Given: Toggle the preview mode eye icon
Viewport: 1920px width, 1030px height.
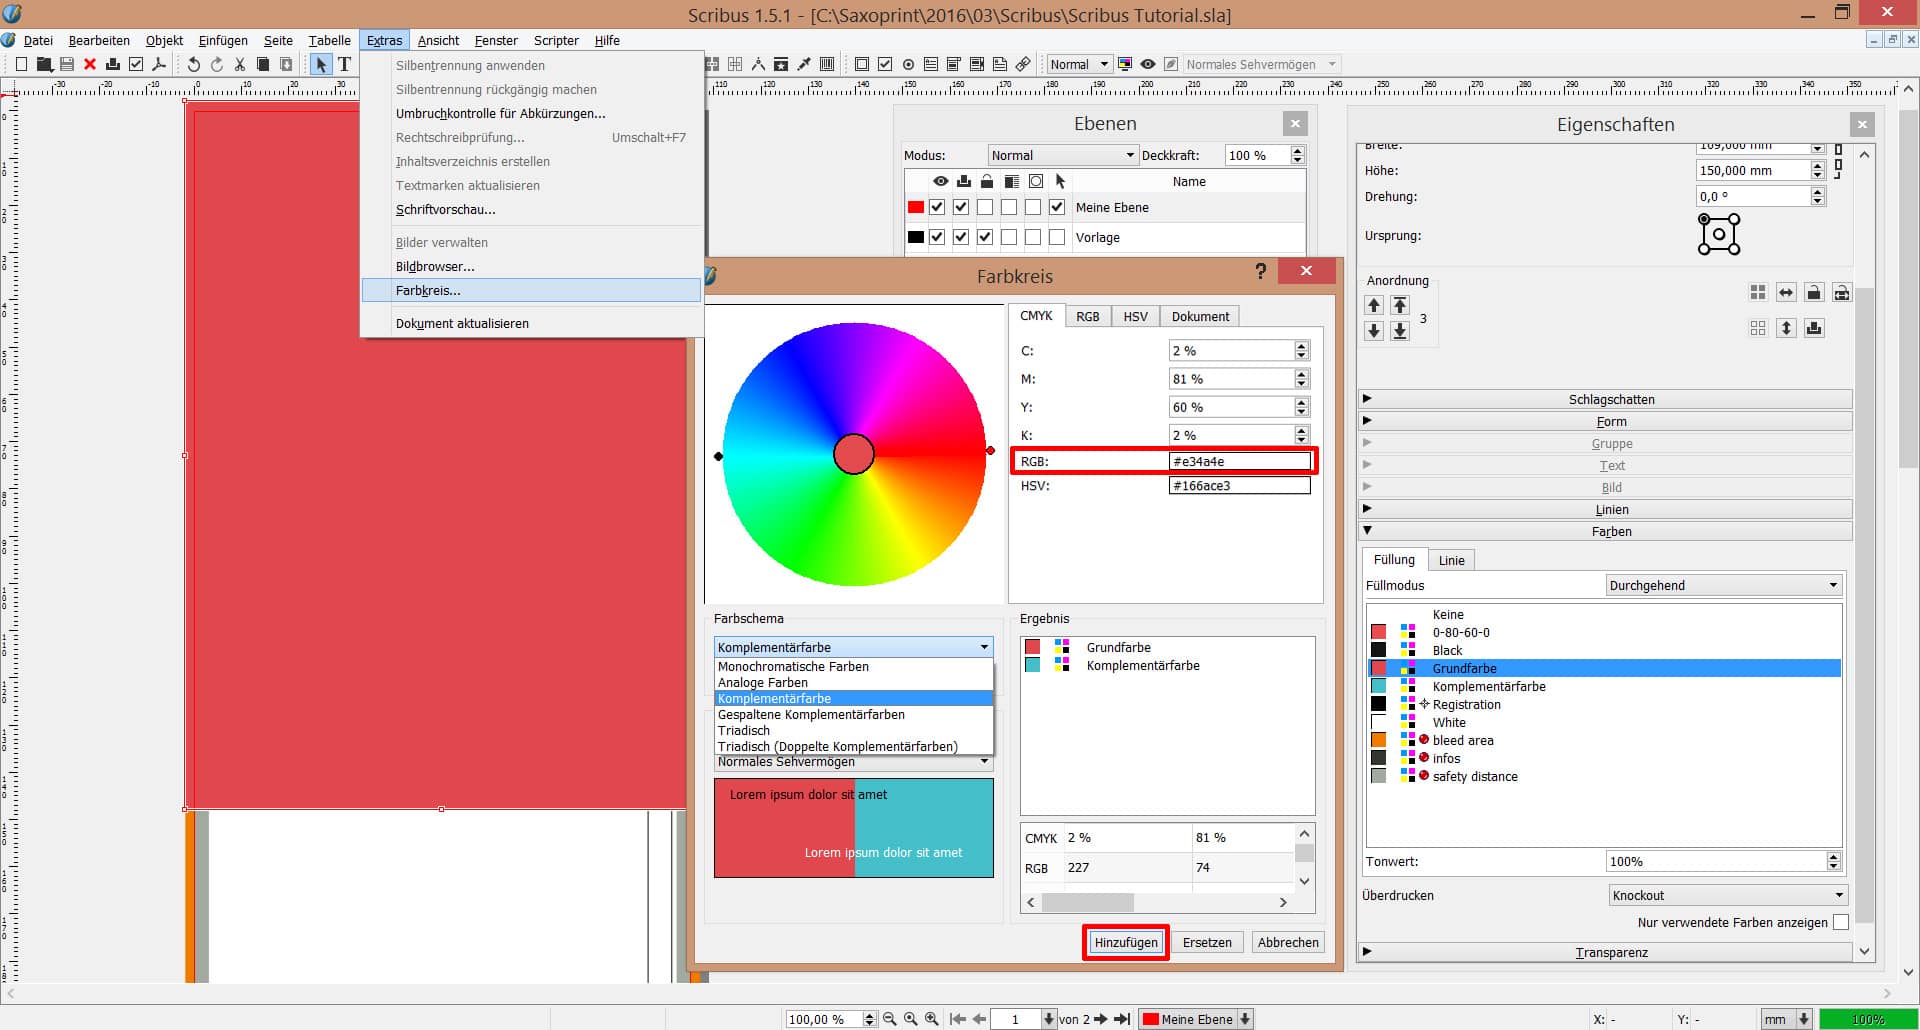Looking at the screenshot, I should pos(1148,64).
